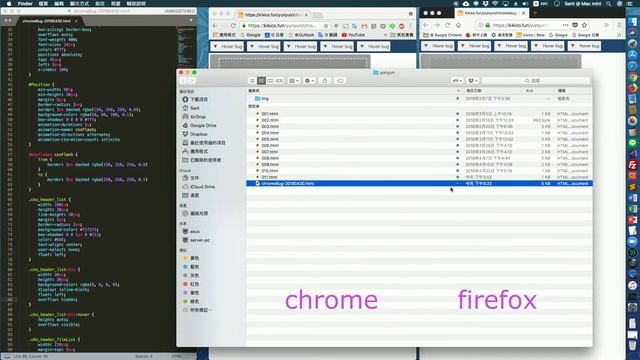Open Google Drive in the Finder sidebar
This screenshot has height=360, width=640.
[199, 126]
